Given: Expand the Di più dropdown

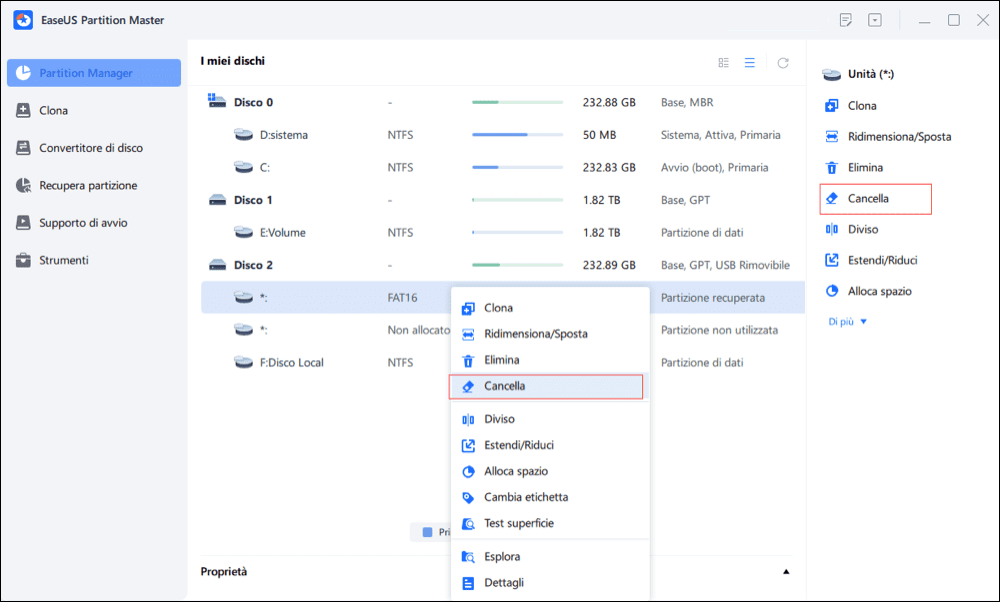Looking at the screenshot, I should (848, 322).
